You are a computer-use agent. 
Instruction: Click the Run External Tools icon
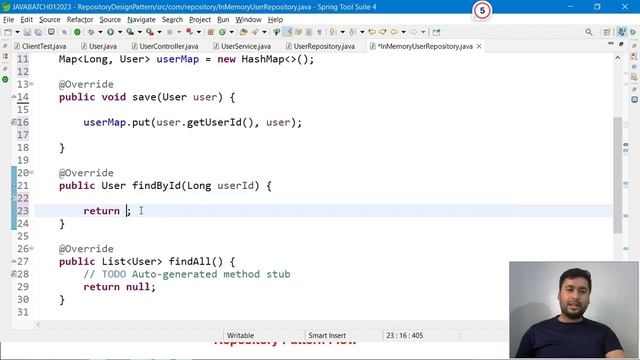point(150,32)
